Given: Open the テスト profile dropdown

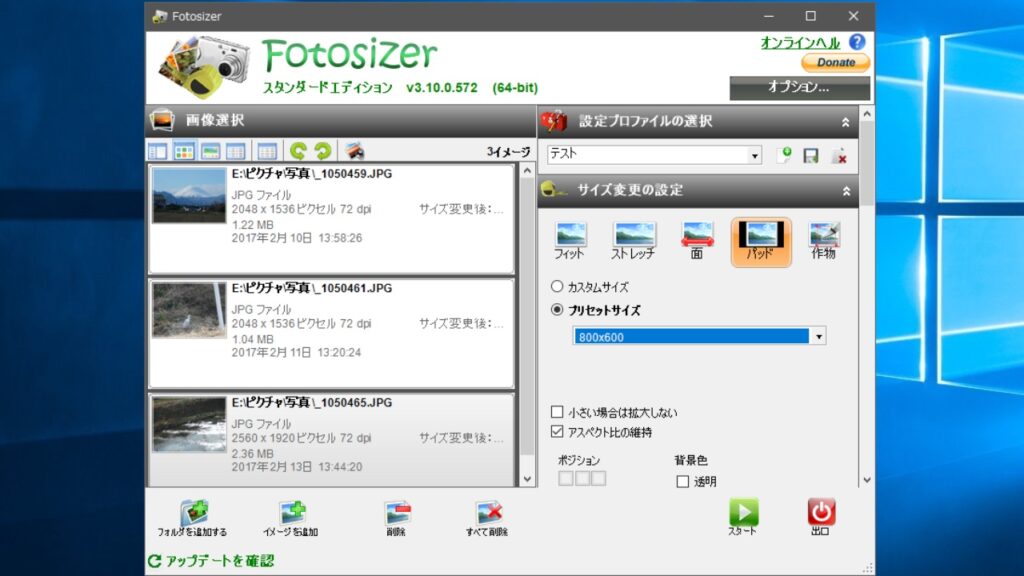Looking at the screenshot, I should pos(754,155).
